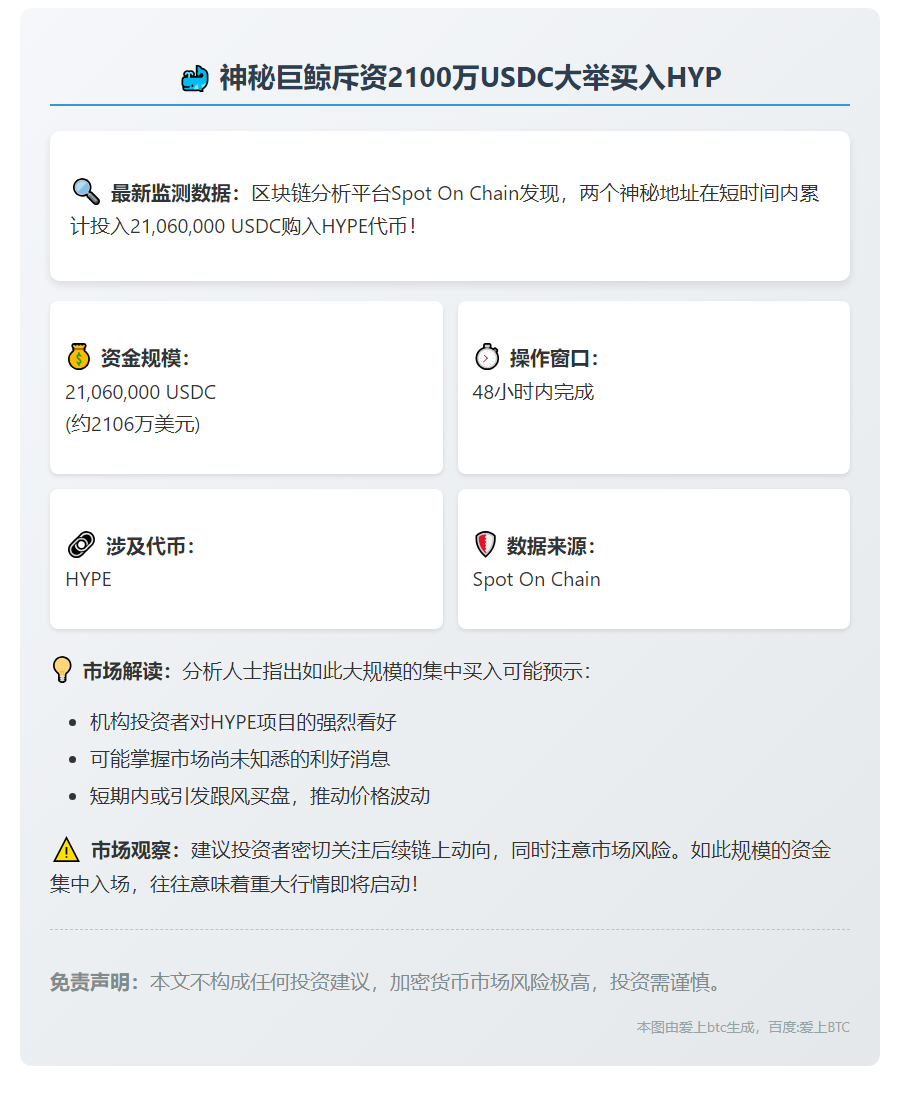Viewport: 900px width, 1097px height.
Task: Click the light bulb icon beside 市场解读
Action: click(x=62, y=670)
